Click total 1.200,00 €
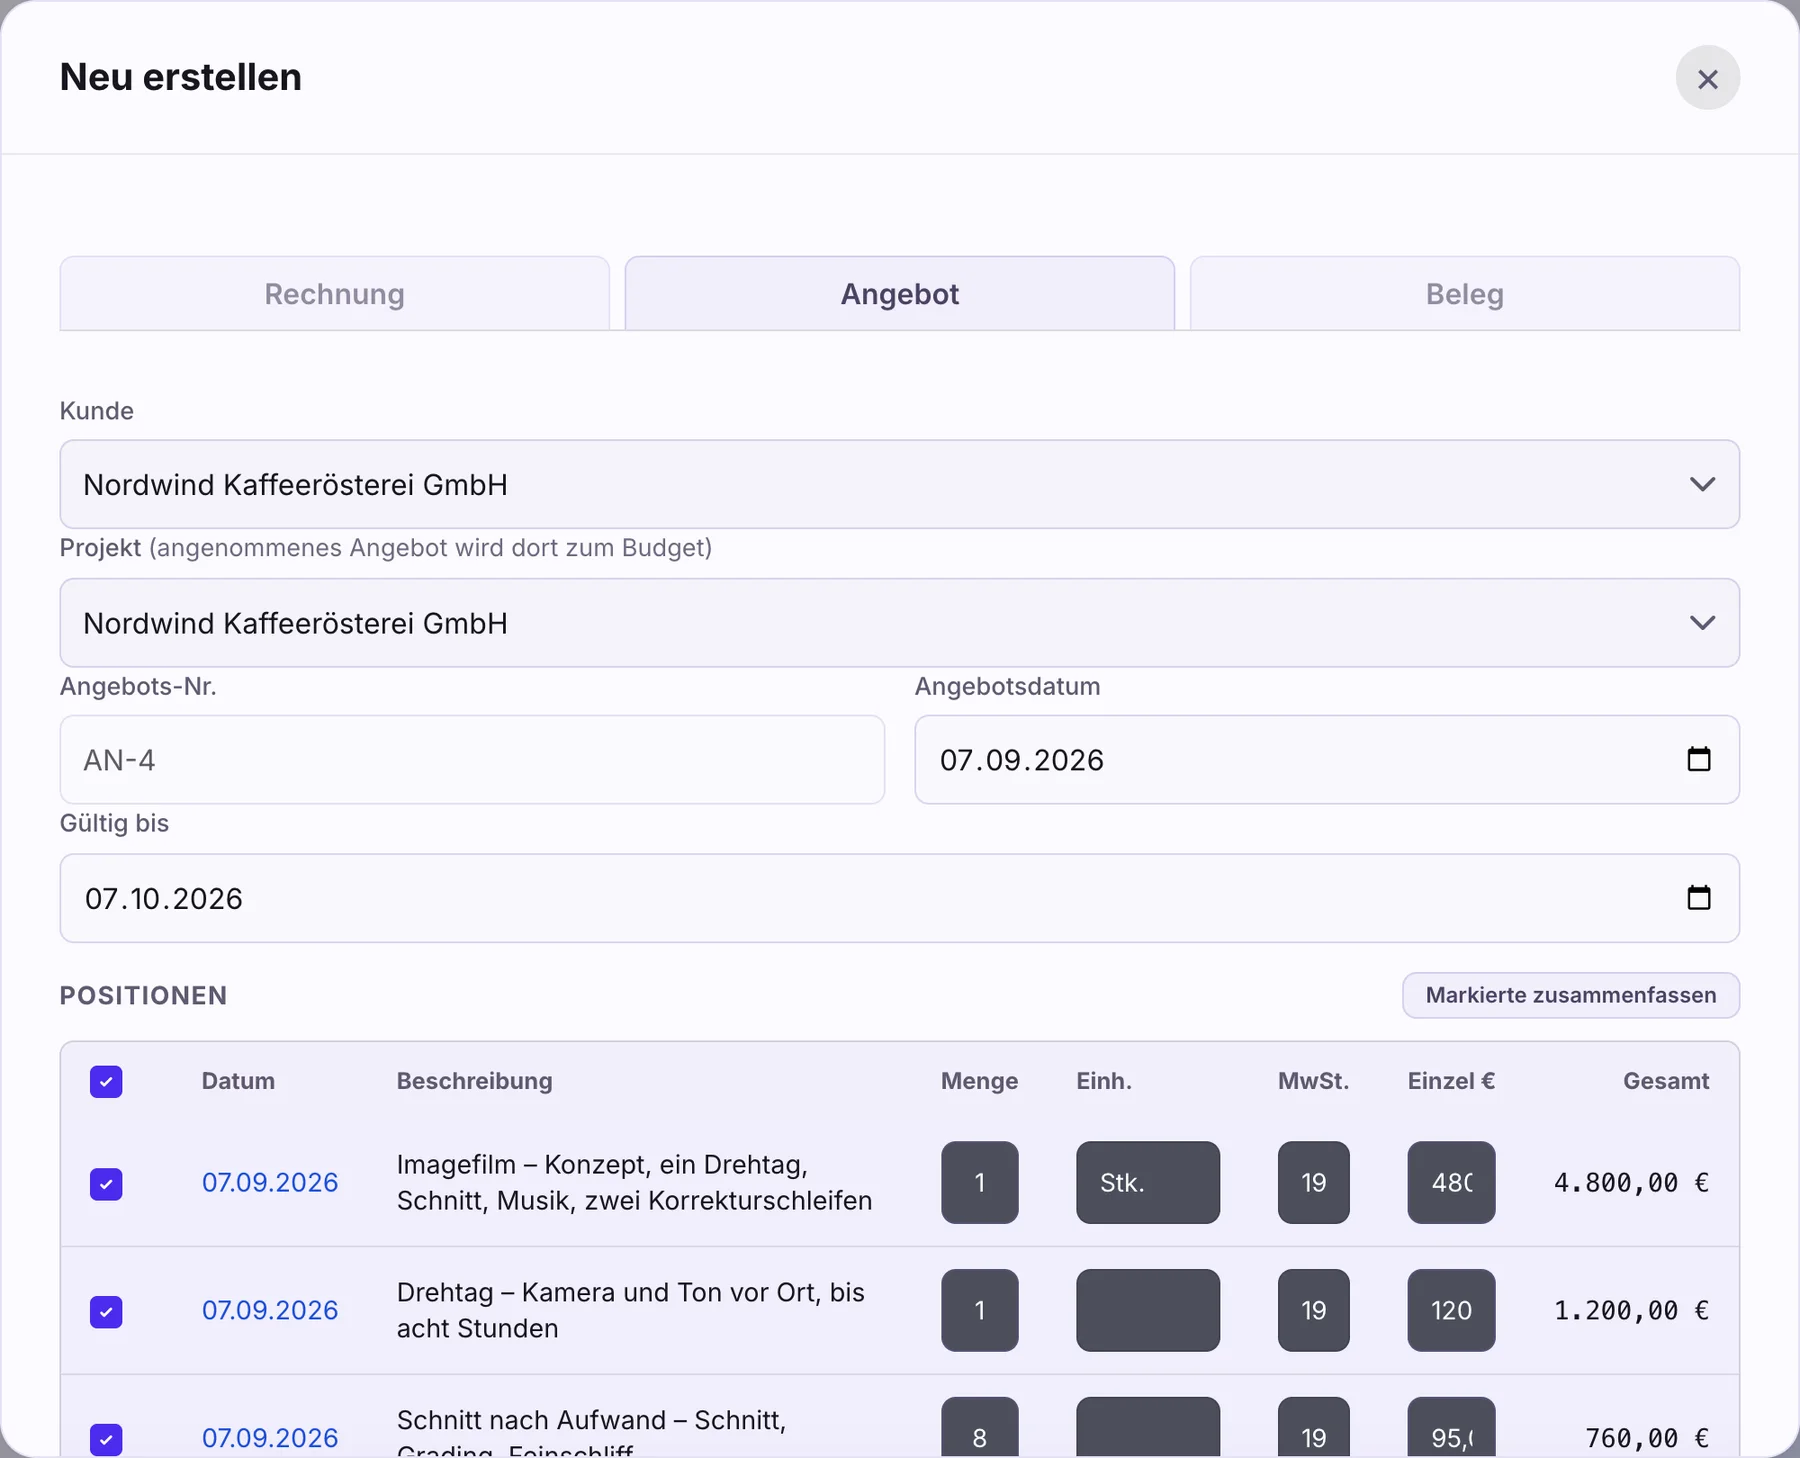 [1631, 1311]
